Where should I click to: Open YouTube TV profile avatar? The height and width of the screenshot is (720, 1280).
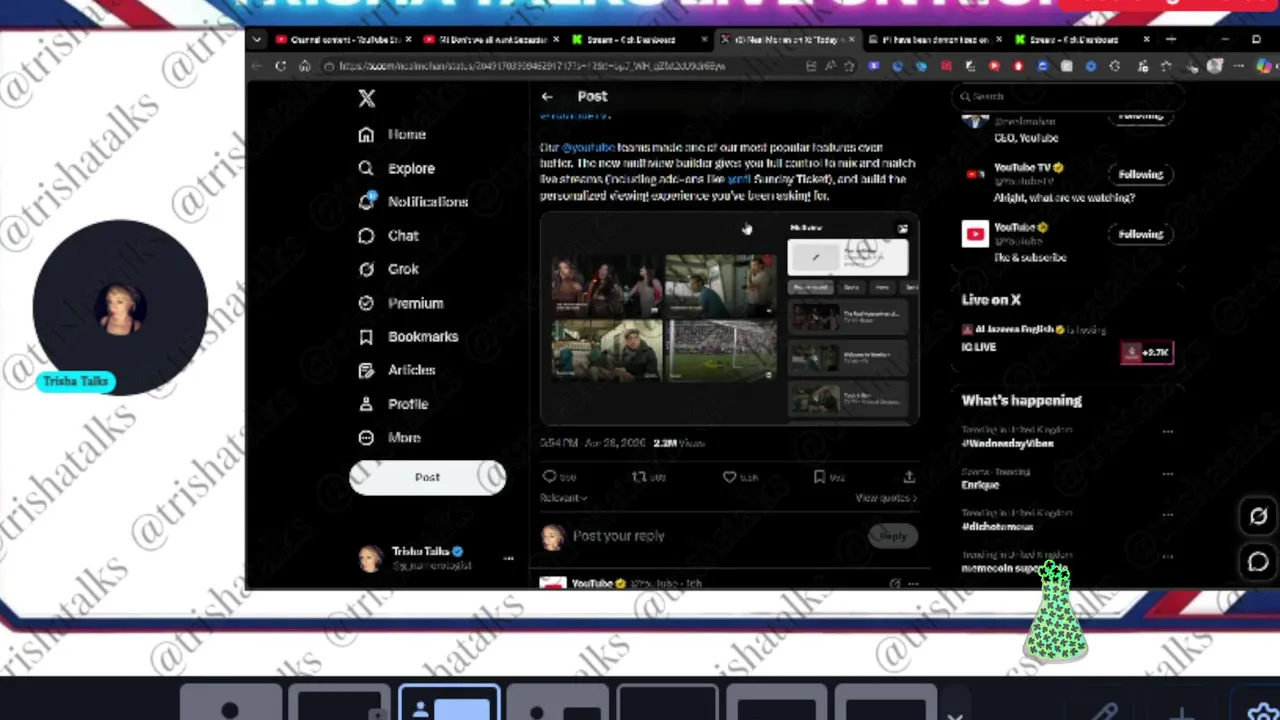(x=975, y=175)
